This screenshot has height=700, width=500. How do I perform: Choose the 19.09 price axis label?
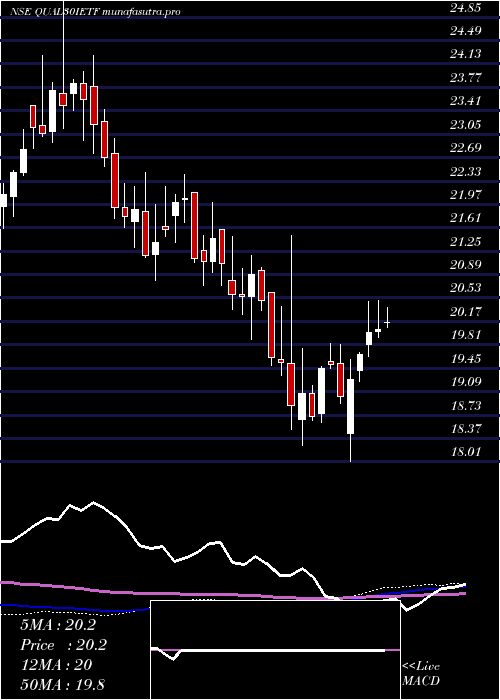tap(466, 381)
